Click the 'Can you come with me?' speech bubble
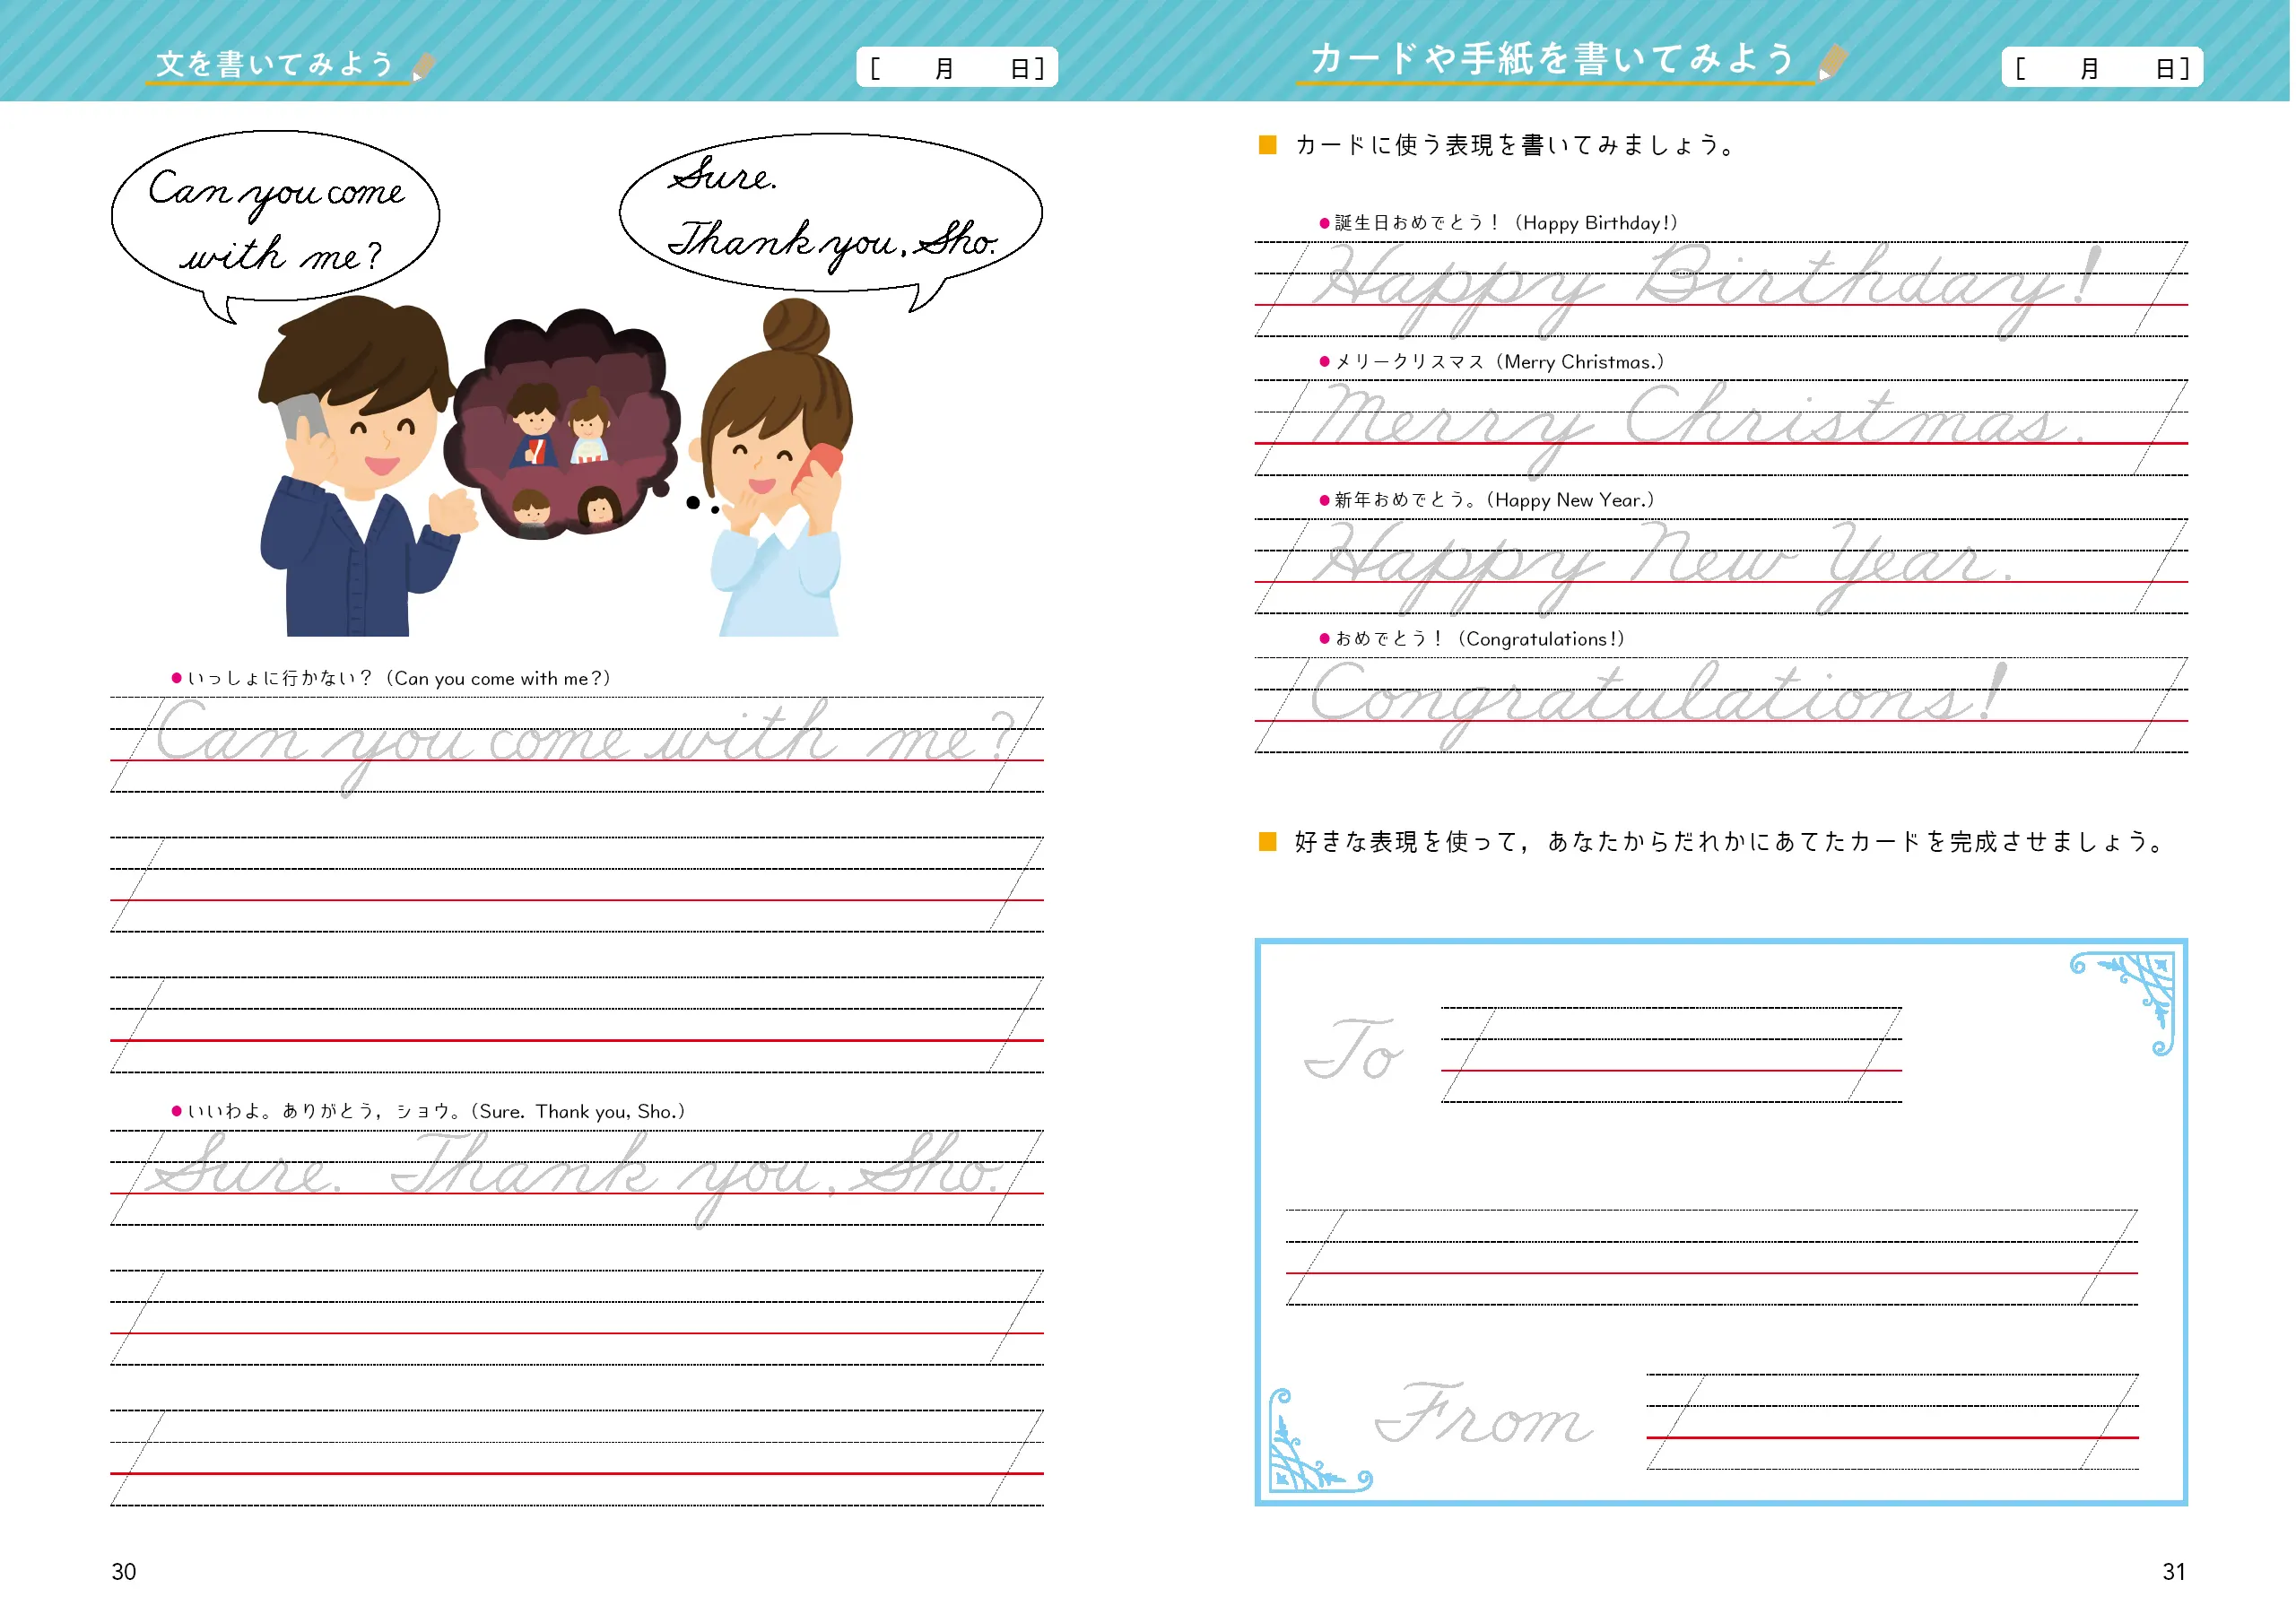 (x=275, y=225)
